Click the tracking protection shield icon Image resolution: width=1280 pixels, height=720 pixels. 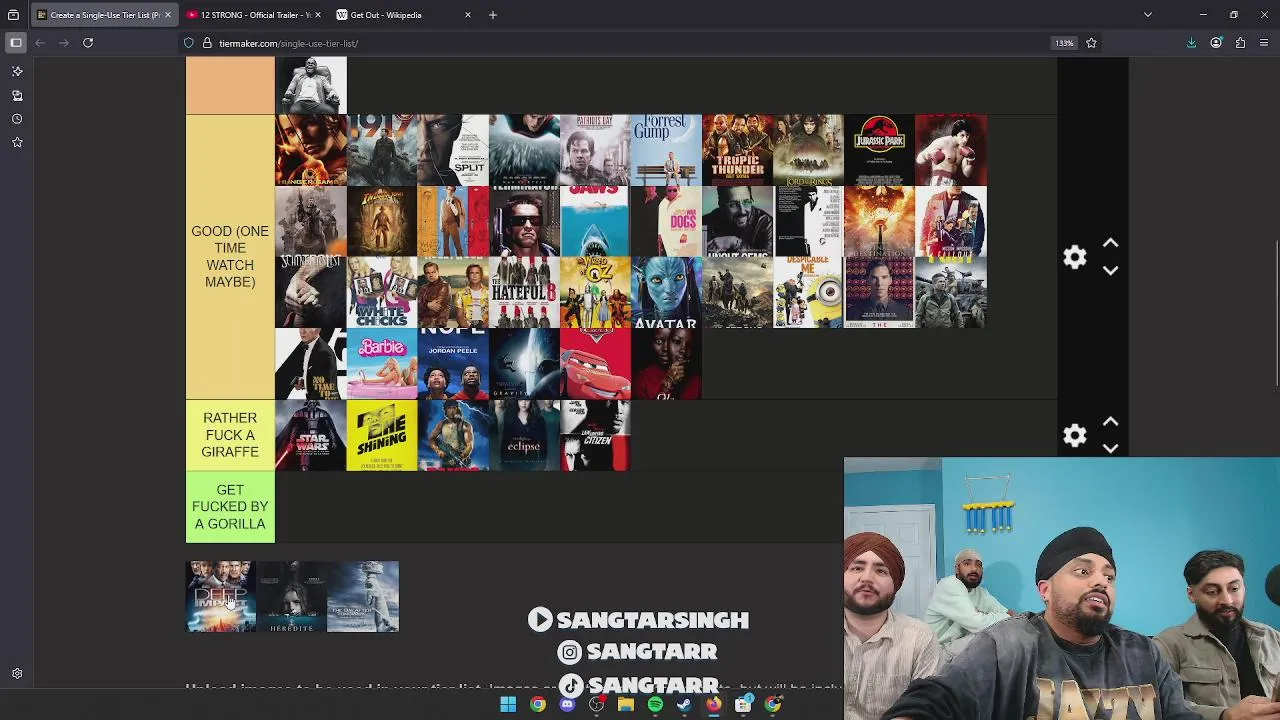188,43
